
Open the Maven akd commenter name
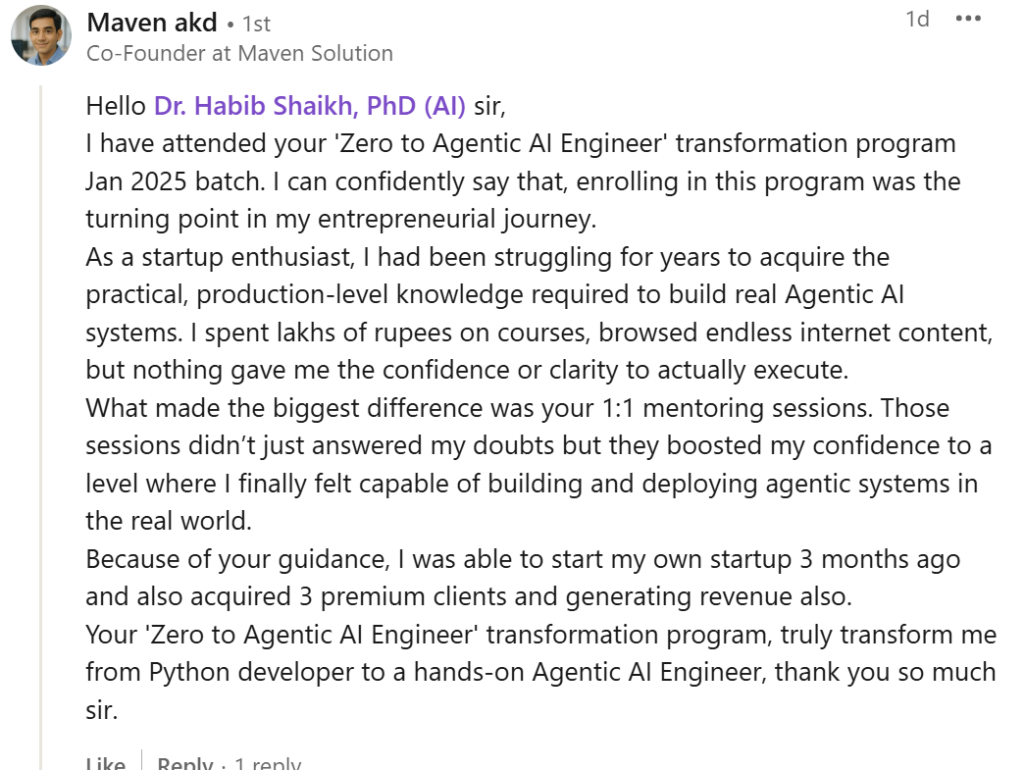click(152, 21)
